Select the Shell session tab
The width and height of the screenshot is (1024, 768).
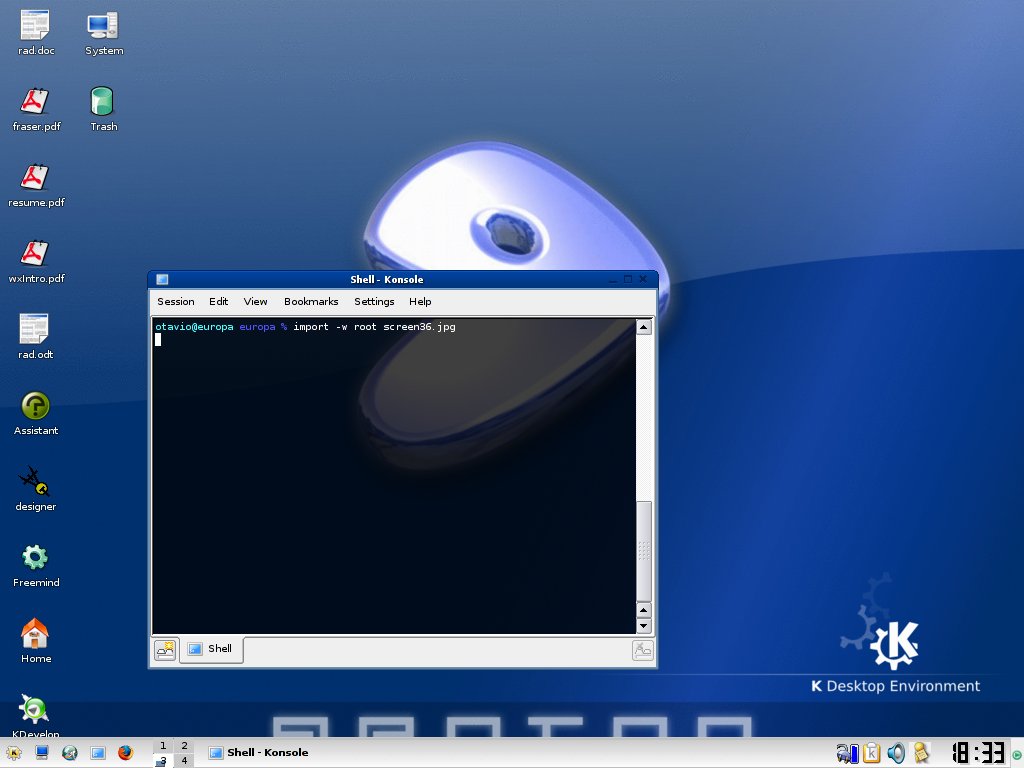tap(211, 649)
